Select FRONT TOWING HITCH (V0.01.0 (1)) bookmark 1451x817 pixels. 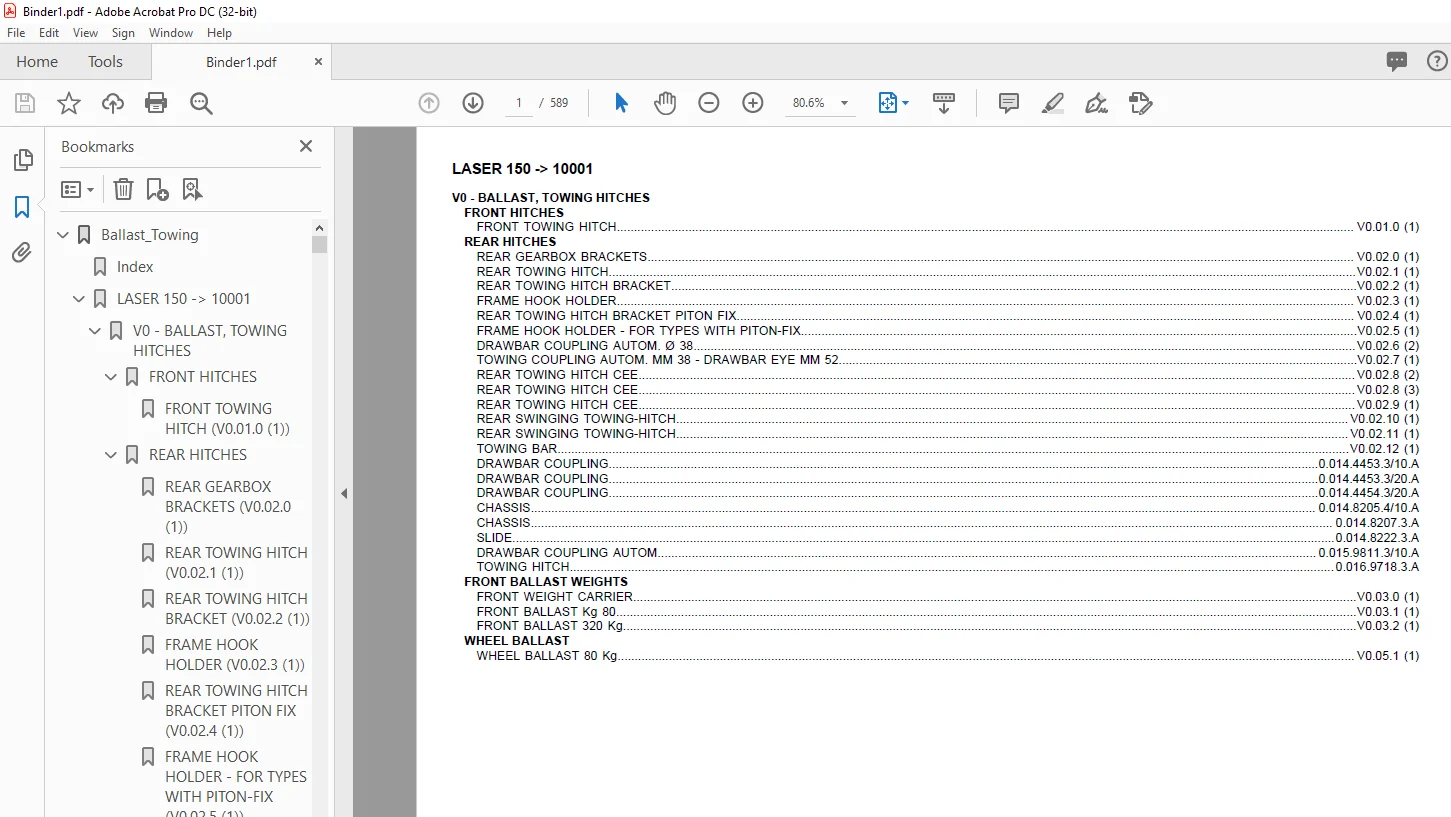pyautogui.click(x=227, y=418)
